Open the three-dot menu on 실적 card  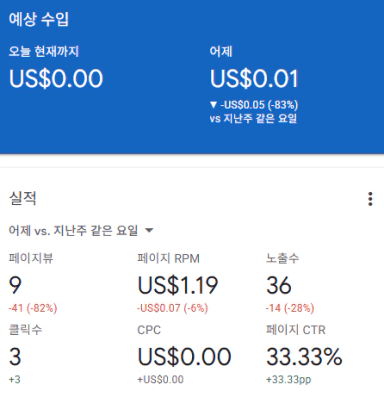pos(370,199)
